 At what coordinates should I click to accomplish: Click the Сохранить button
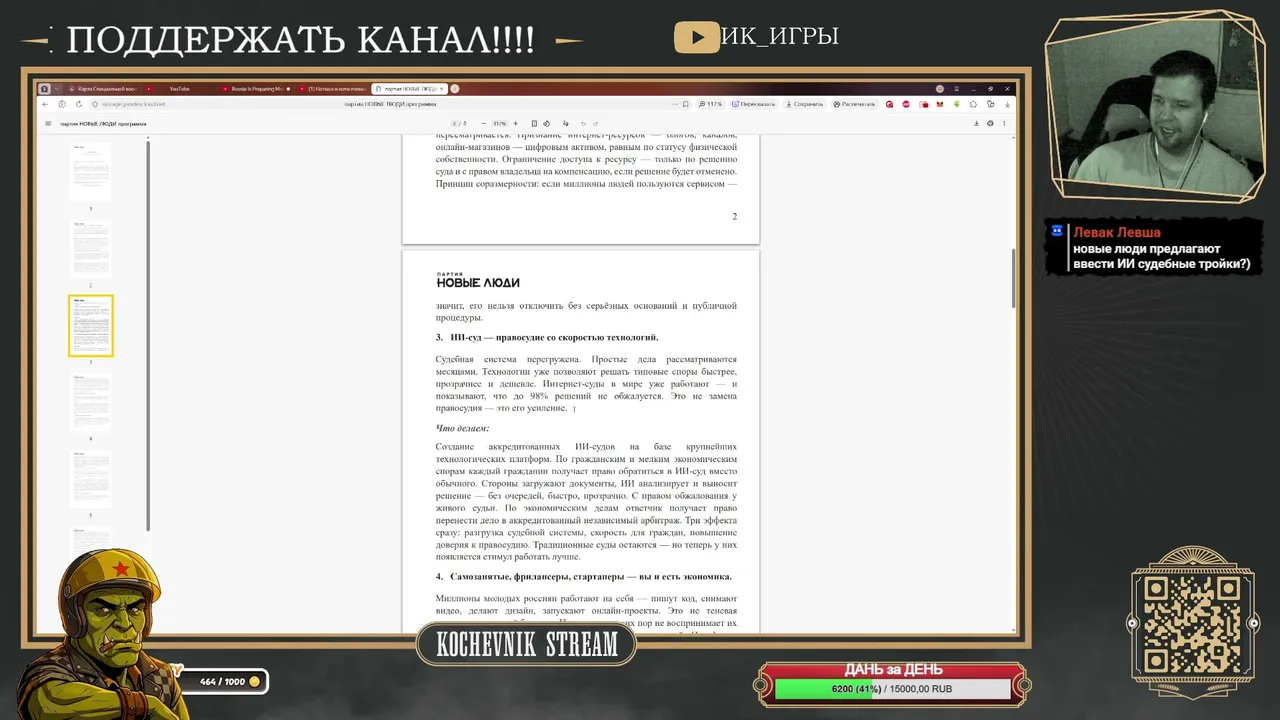pos(804,104)
